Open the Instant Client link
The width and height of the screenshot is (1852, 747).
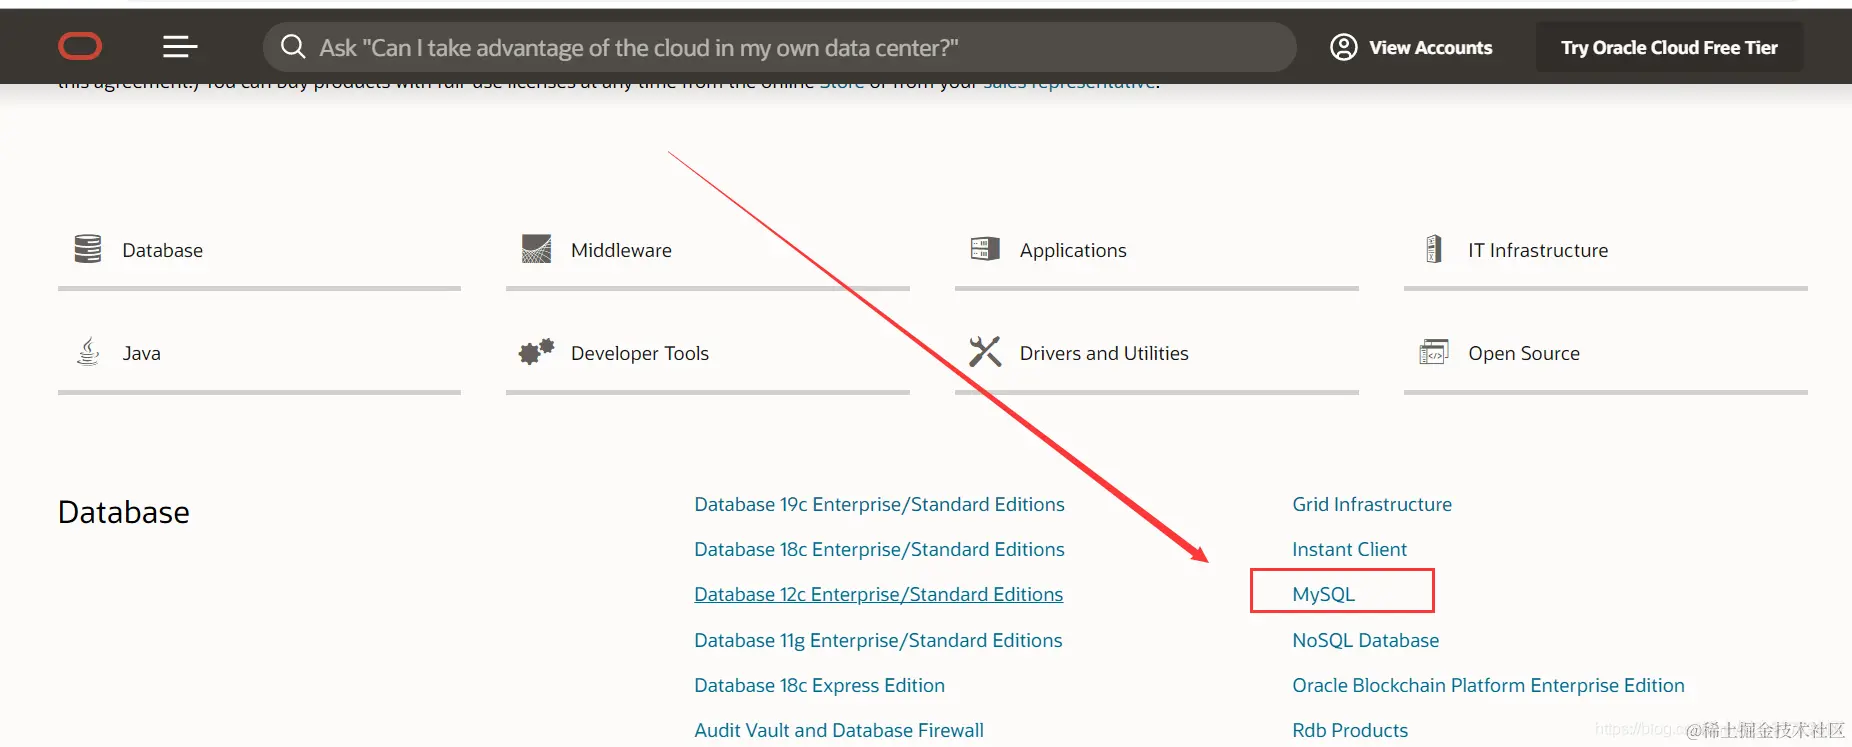point(1349,550)
